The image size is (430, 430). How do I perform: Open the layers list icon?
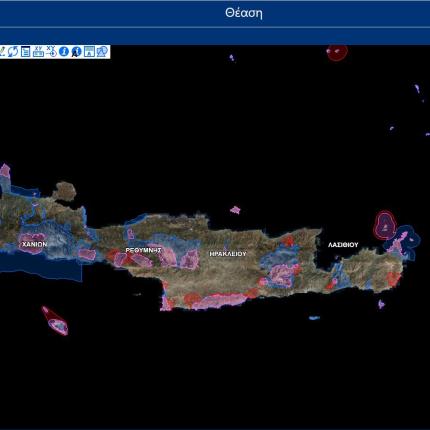26,52
